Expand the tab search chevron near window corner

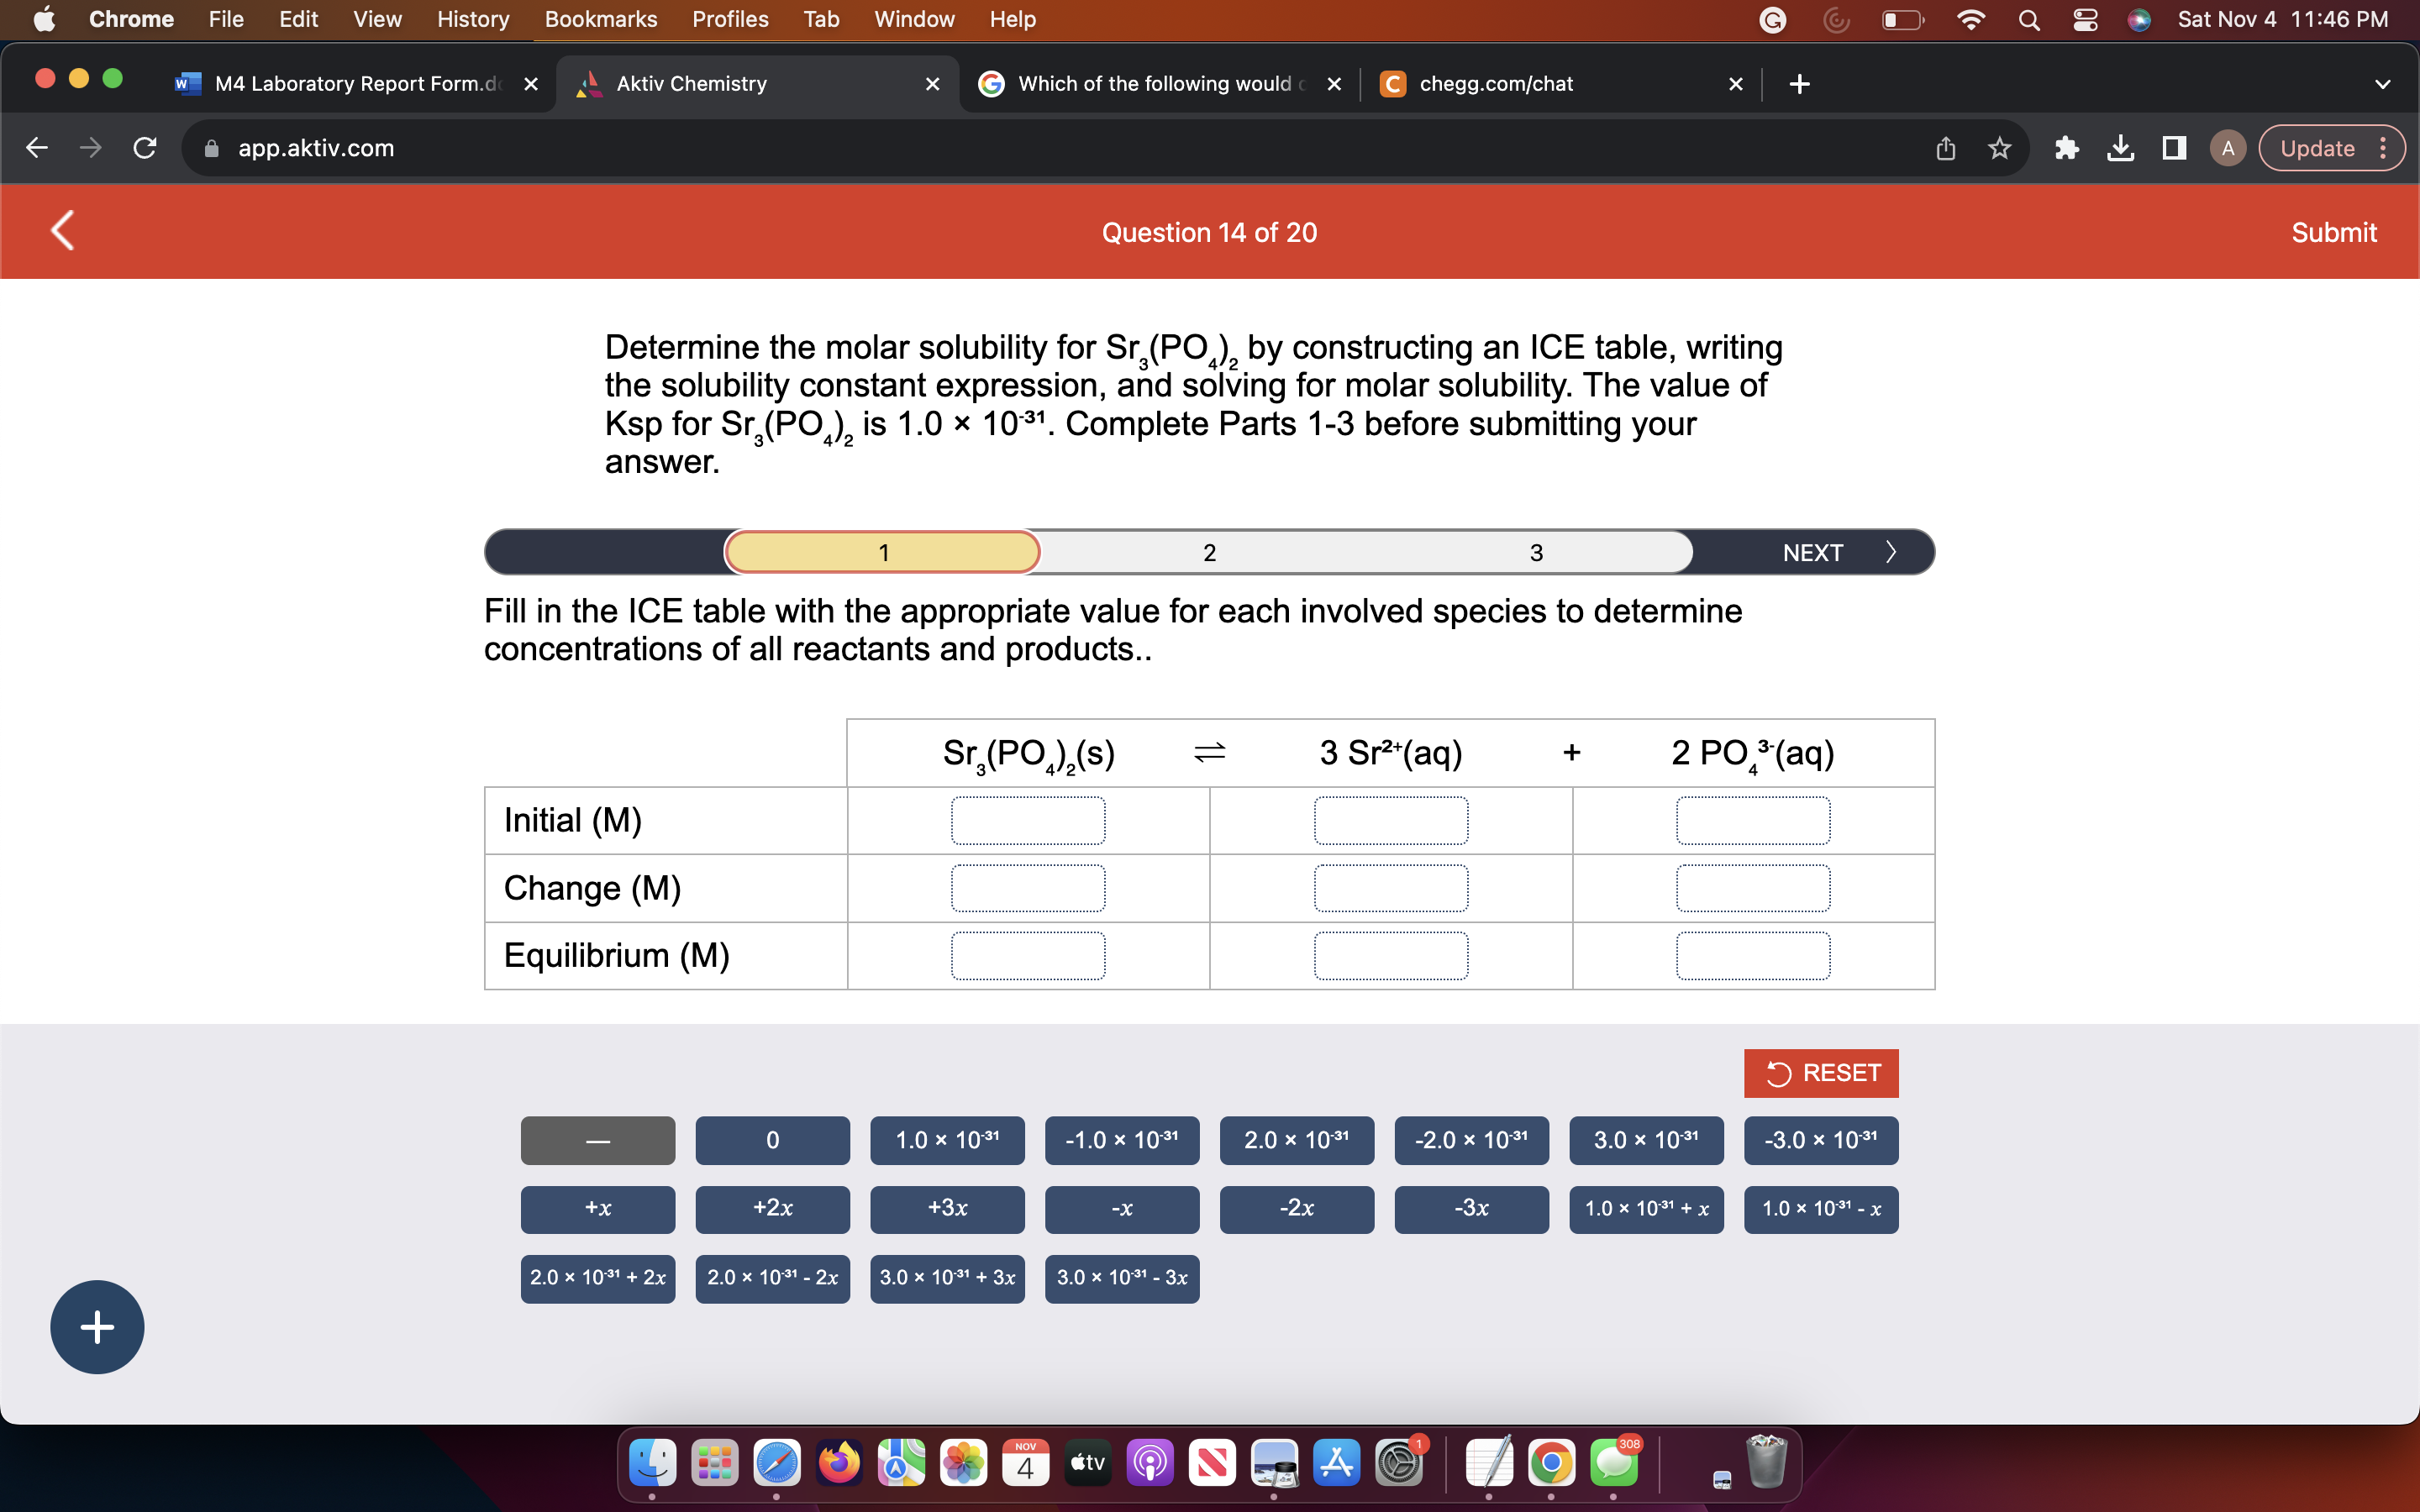tap(2382, 84)
